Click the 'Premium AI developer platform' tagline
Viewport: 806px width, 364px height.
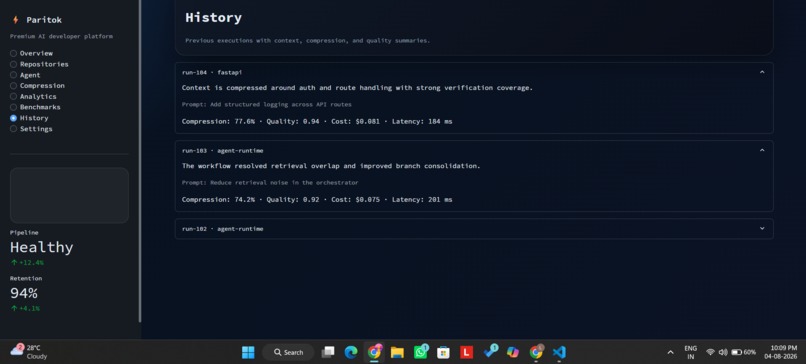tap(61, 37)
